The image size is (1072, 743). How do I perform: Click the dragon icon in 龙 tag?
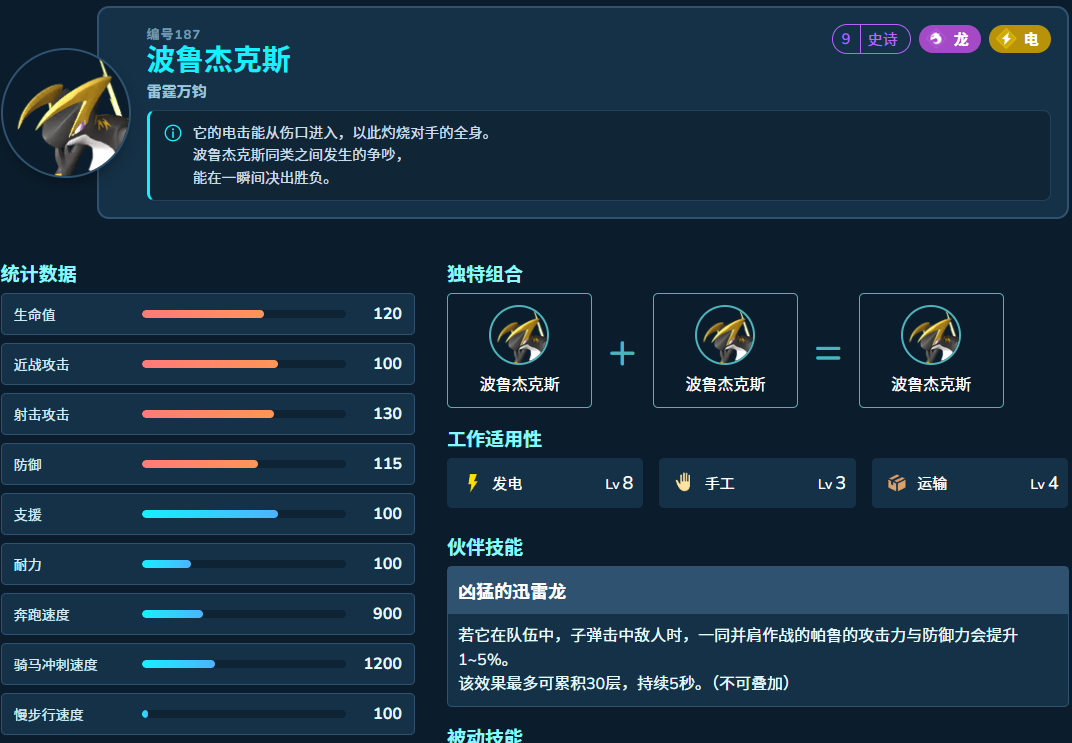click(x=936, y=39)
